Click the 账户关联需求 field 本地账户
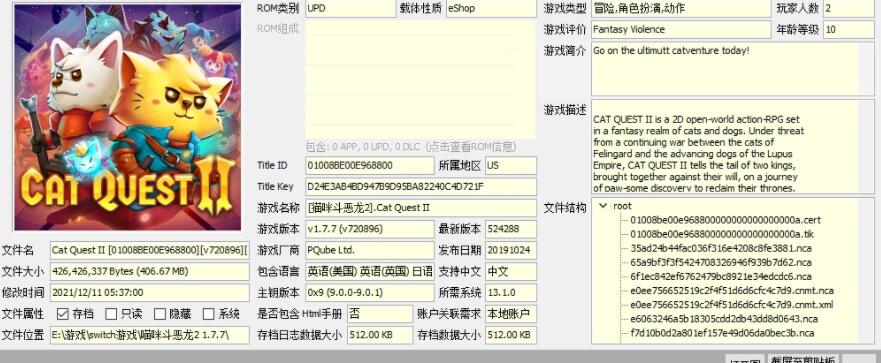Viewport: 881px width, 363px height. pyautogui.click(x=511, y=314)
